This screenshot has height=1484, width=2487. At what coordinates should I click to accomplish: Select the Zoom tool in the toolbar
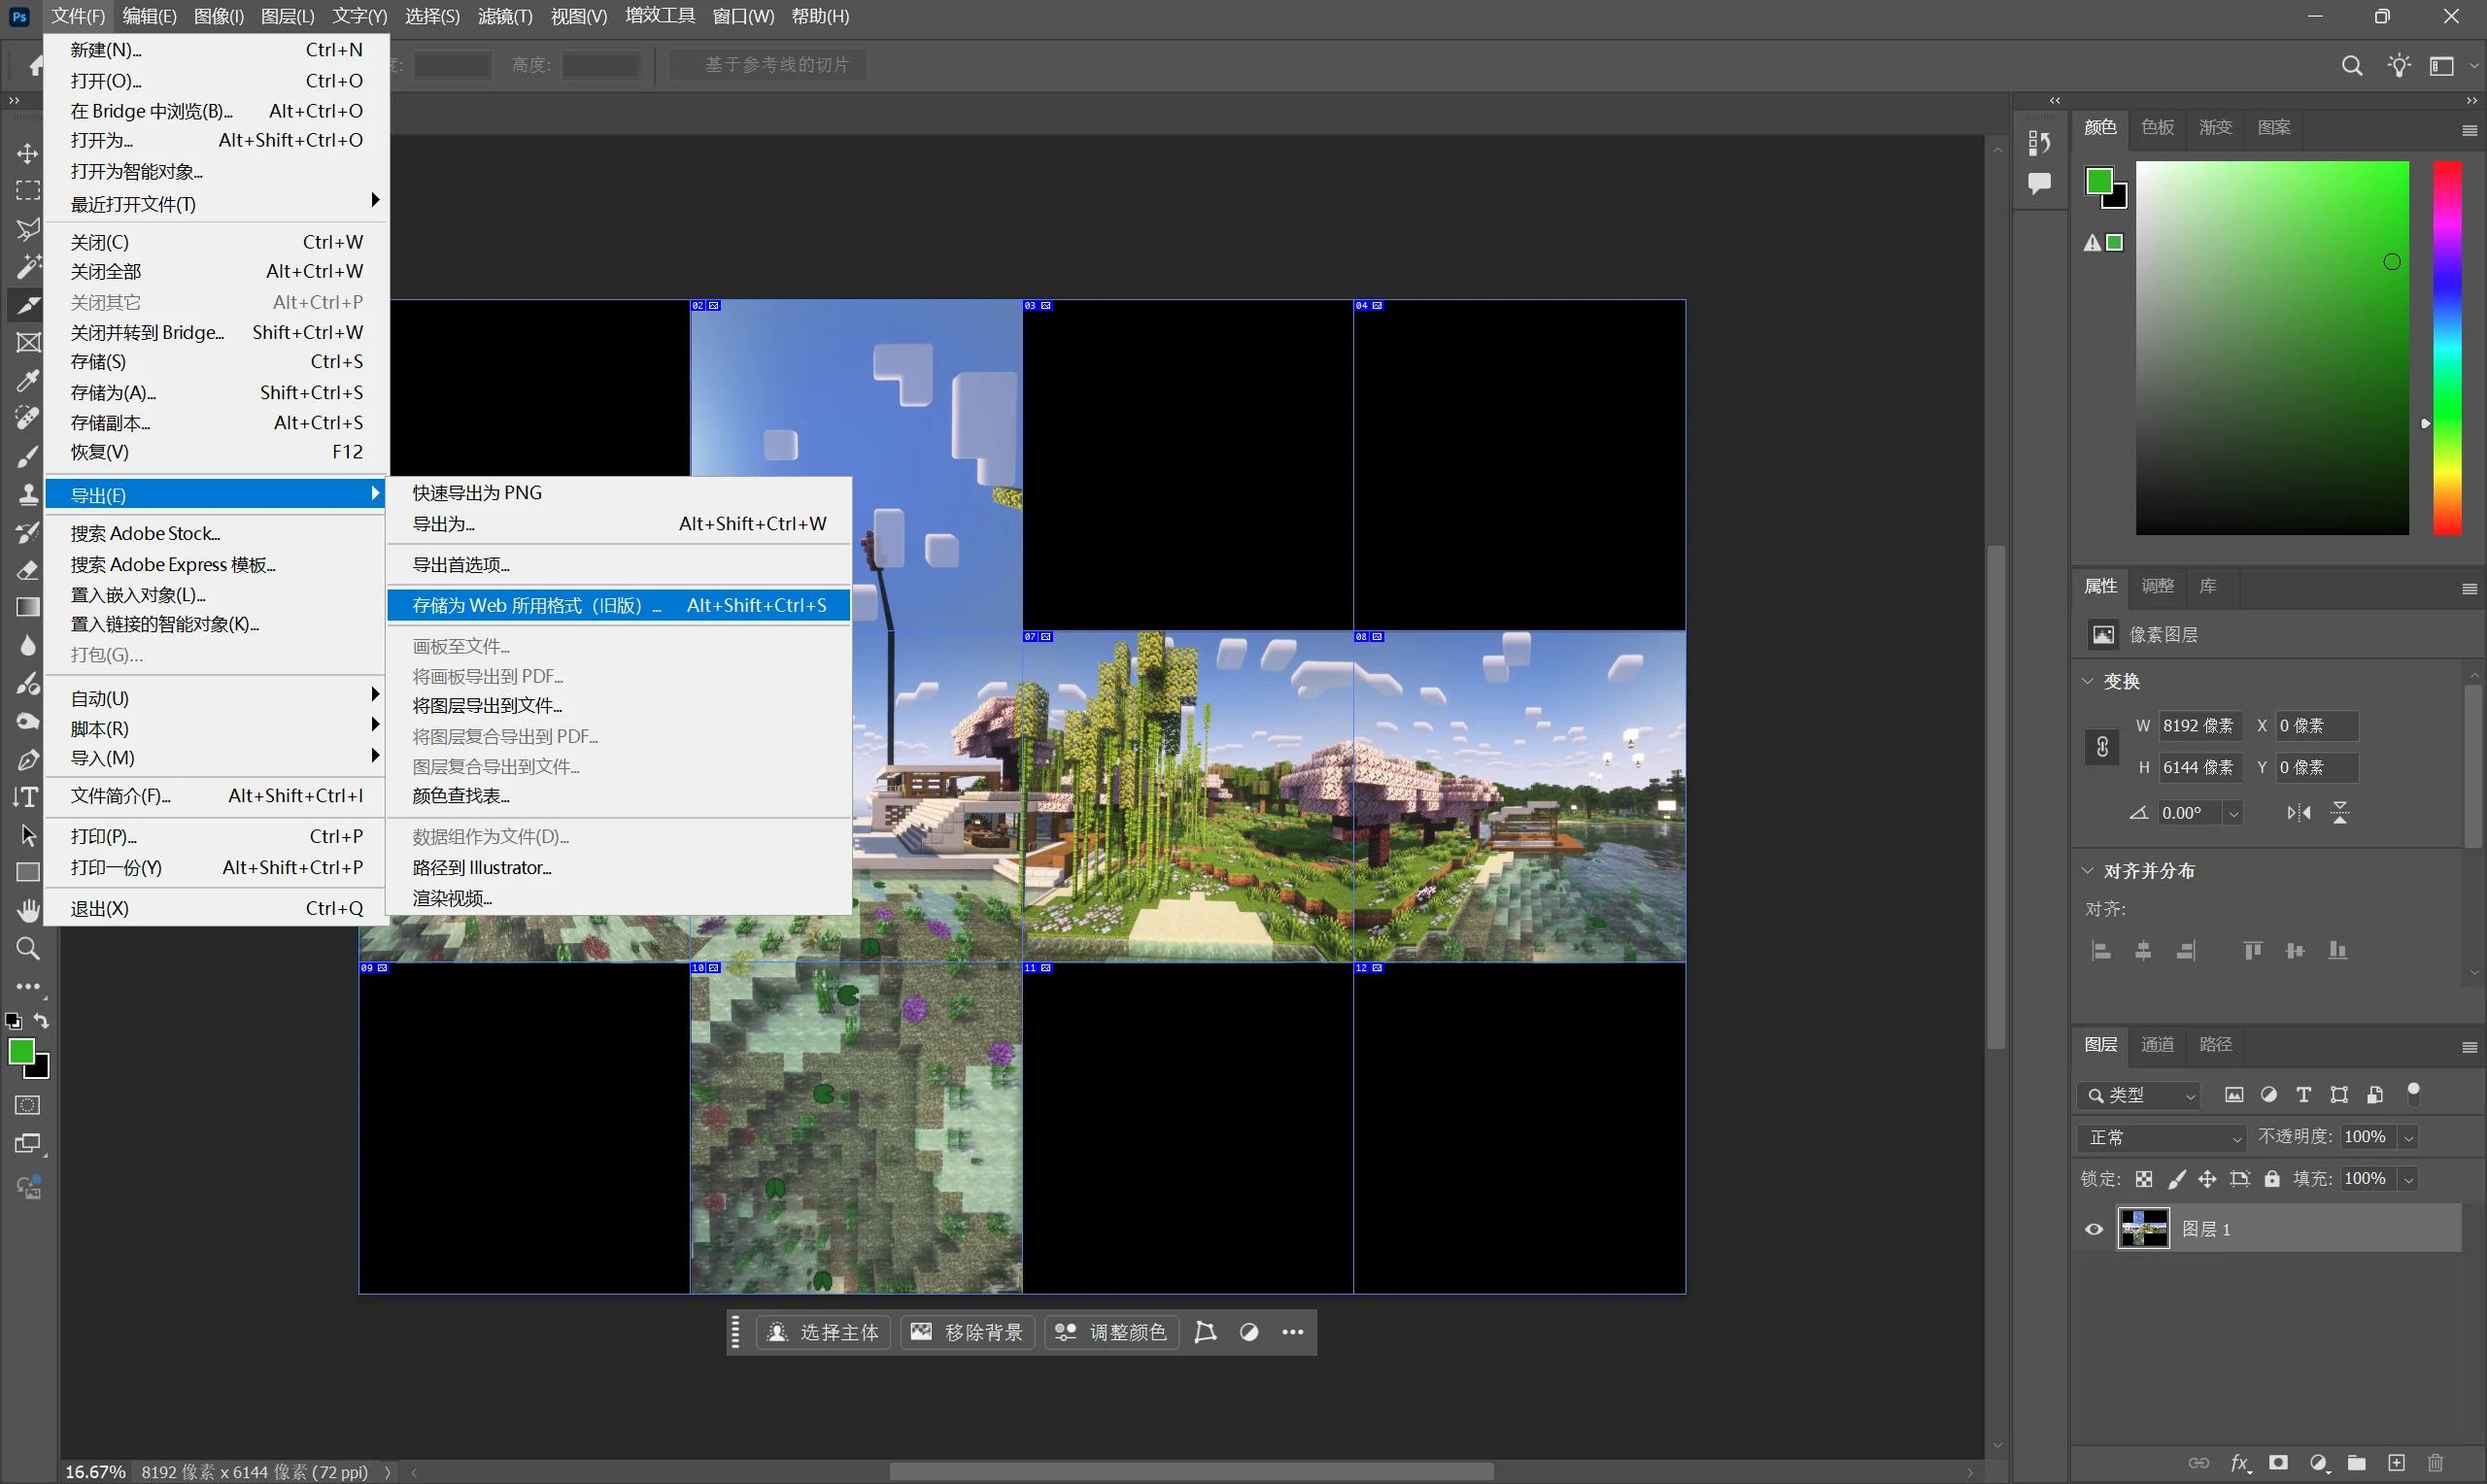click(x=28, y=948)
